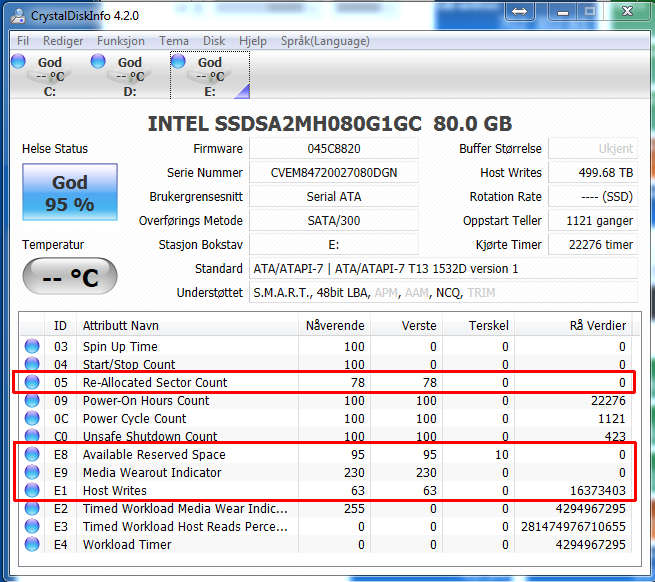This screenshot has height=582, width=655.
Task: Click the status orb for row E2
Action: pos(32,508)
